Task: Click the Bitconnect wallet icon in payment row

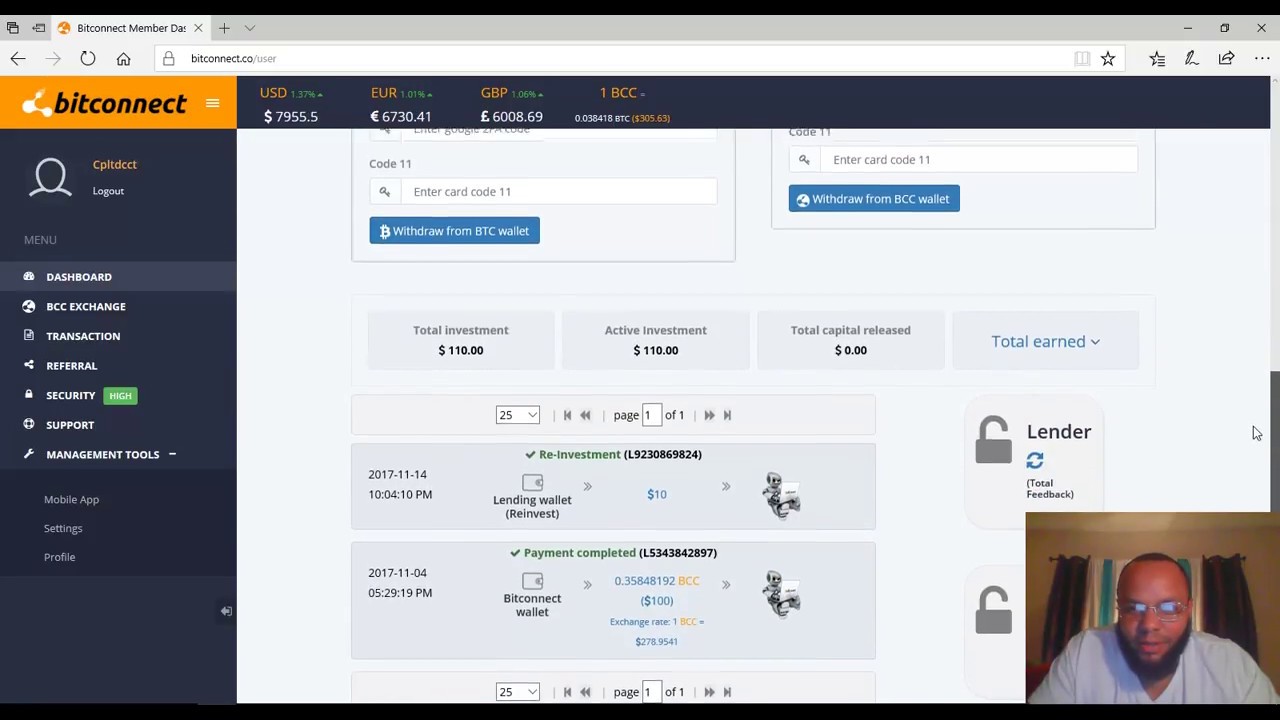Action: (x=532, y=581)
